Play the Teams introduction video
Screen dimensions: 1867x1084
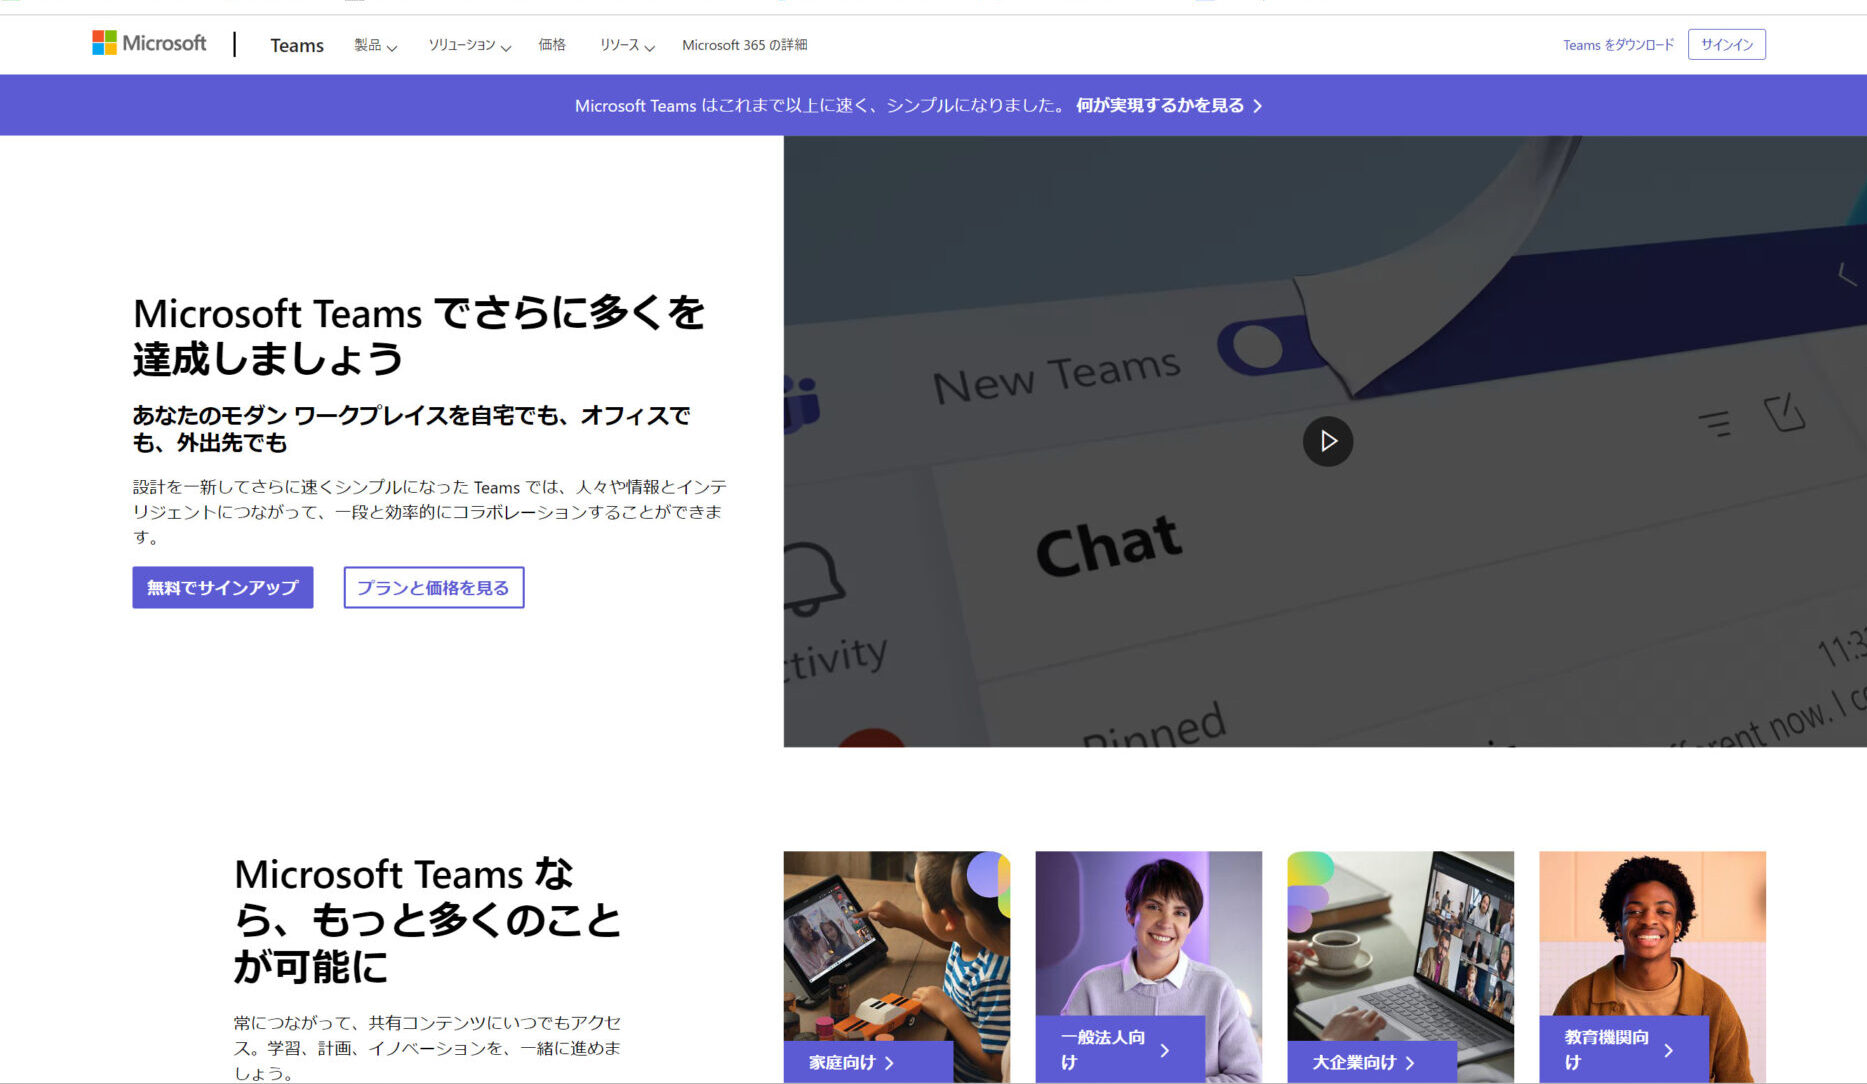[1328, 441]
